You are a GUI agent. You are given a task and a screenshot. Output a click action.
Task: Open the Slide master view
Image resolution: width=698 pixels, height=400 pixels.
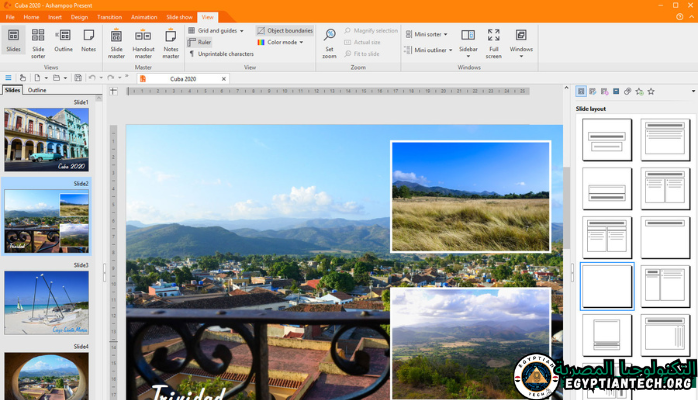tap(116, 40)
